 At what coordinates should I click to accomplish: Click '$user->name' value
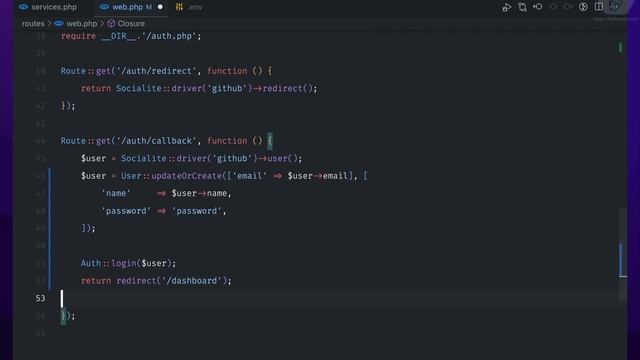click(199, 193)
